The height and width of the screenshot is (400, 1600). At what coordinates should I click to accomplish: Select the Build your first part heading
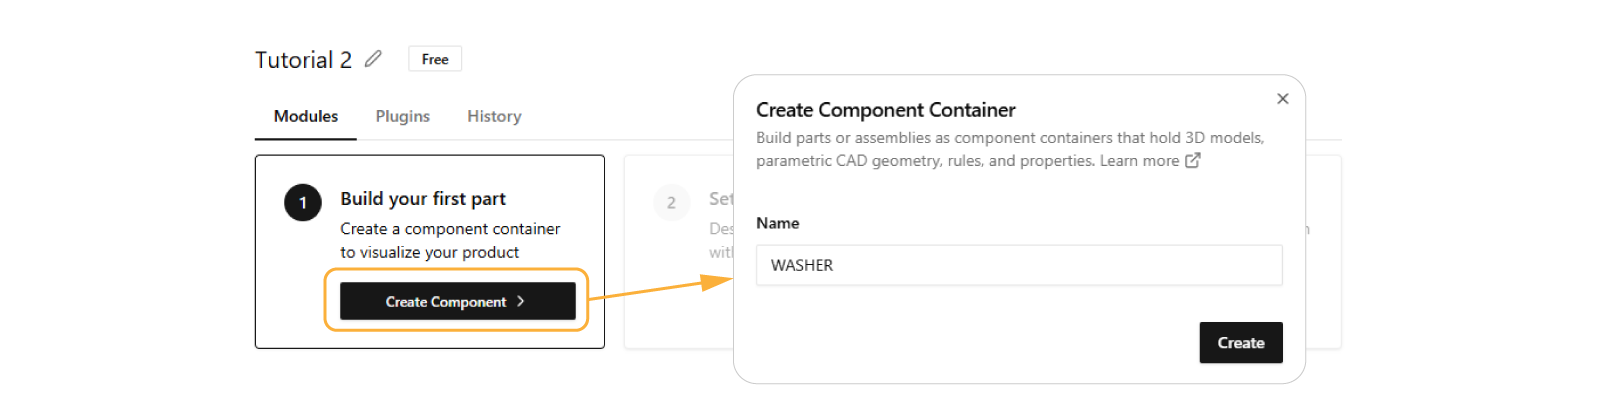(x=423, y=199)
